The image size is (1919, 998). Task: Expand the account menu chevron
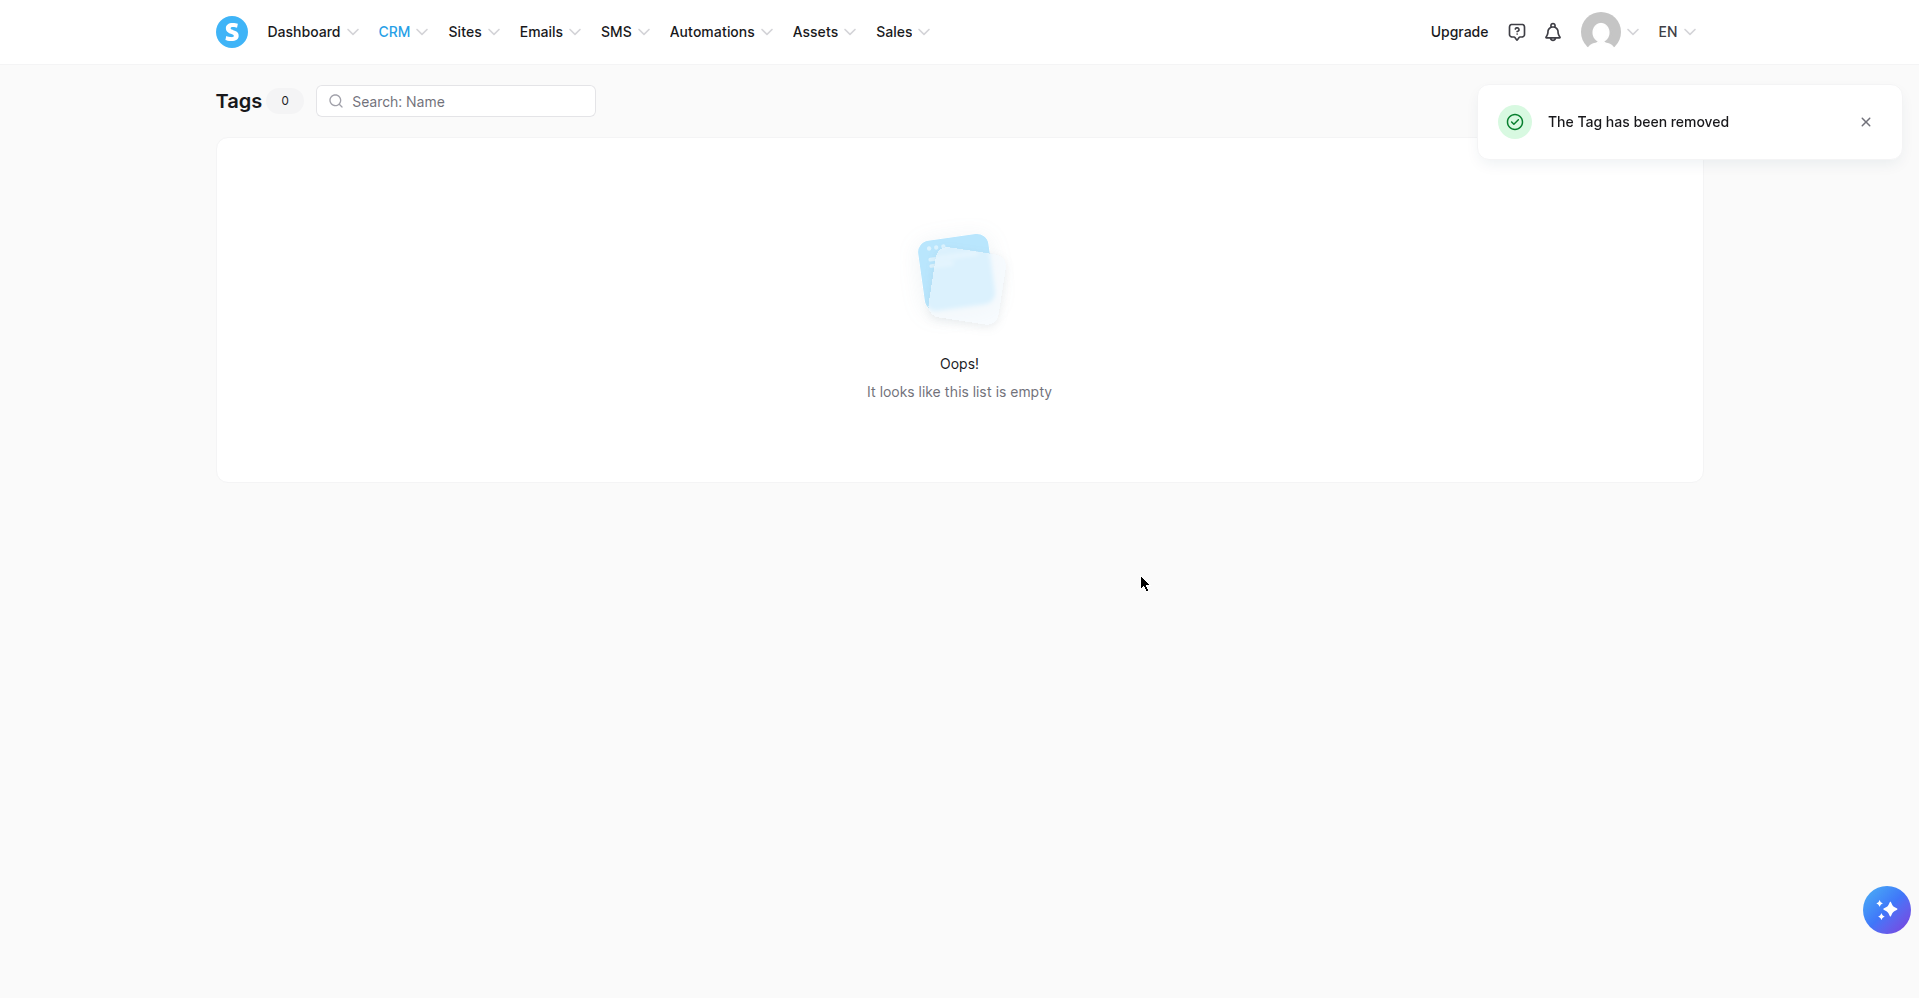[1633, 32]
